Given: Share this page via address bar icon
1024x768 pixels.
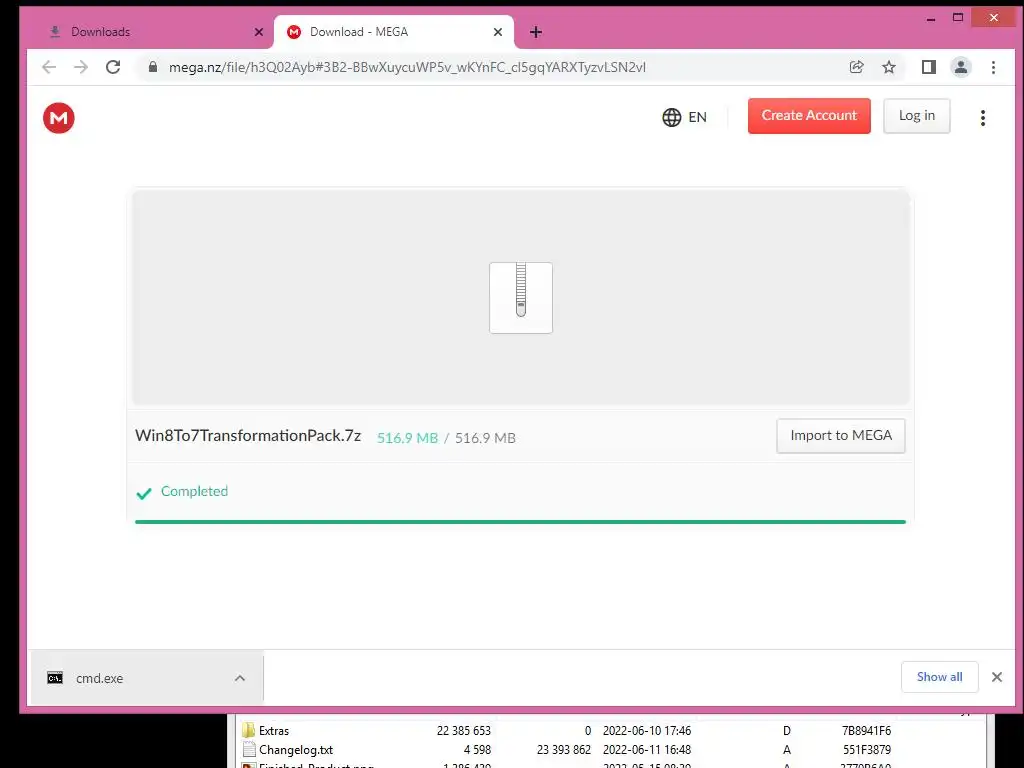Looking at the screenshot, I should click(x=856, y=67).
